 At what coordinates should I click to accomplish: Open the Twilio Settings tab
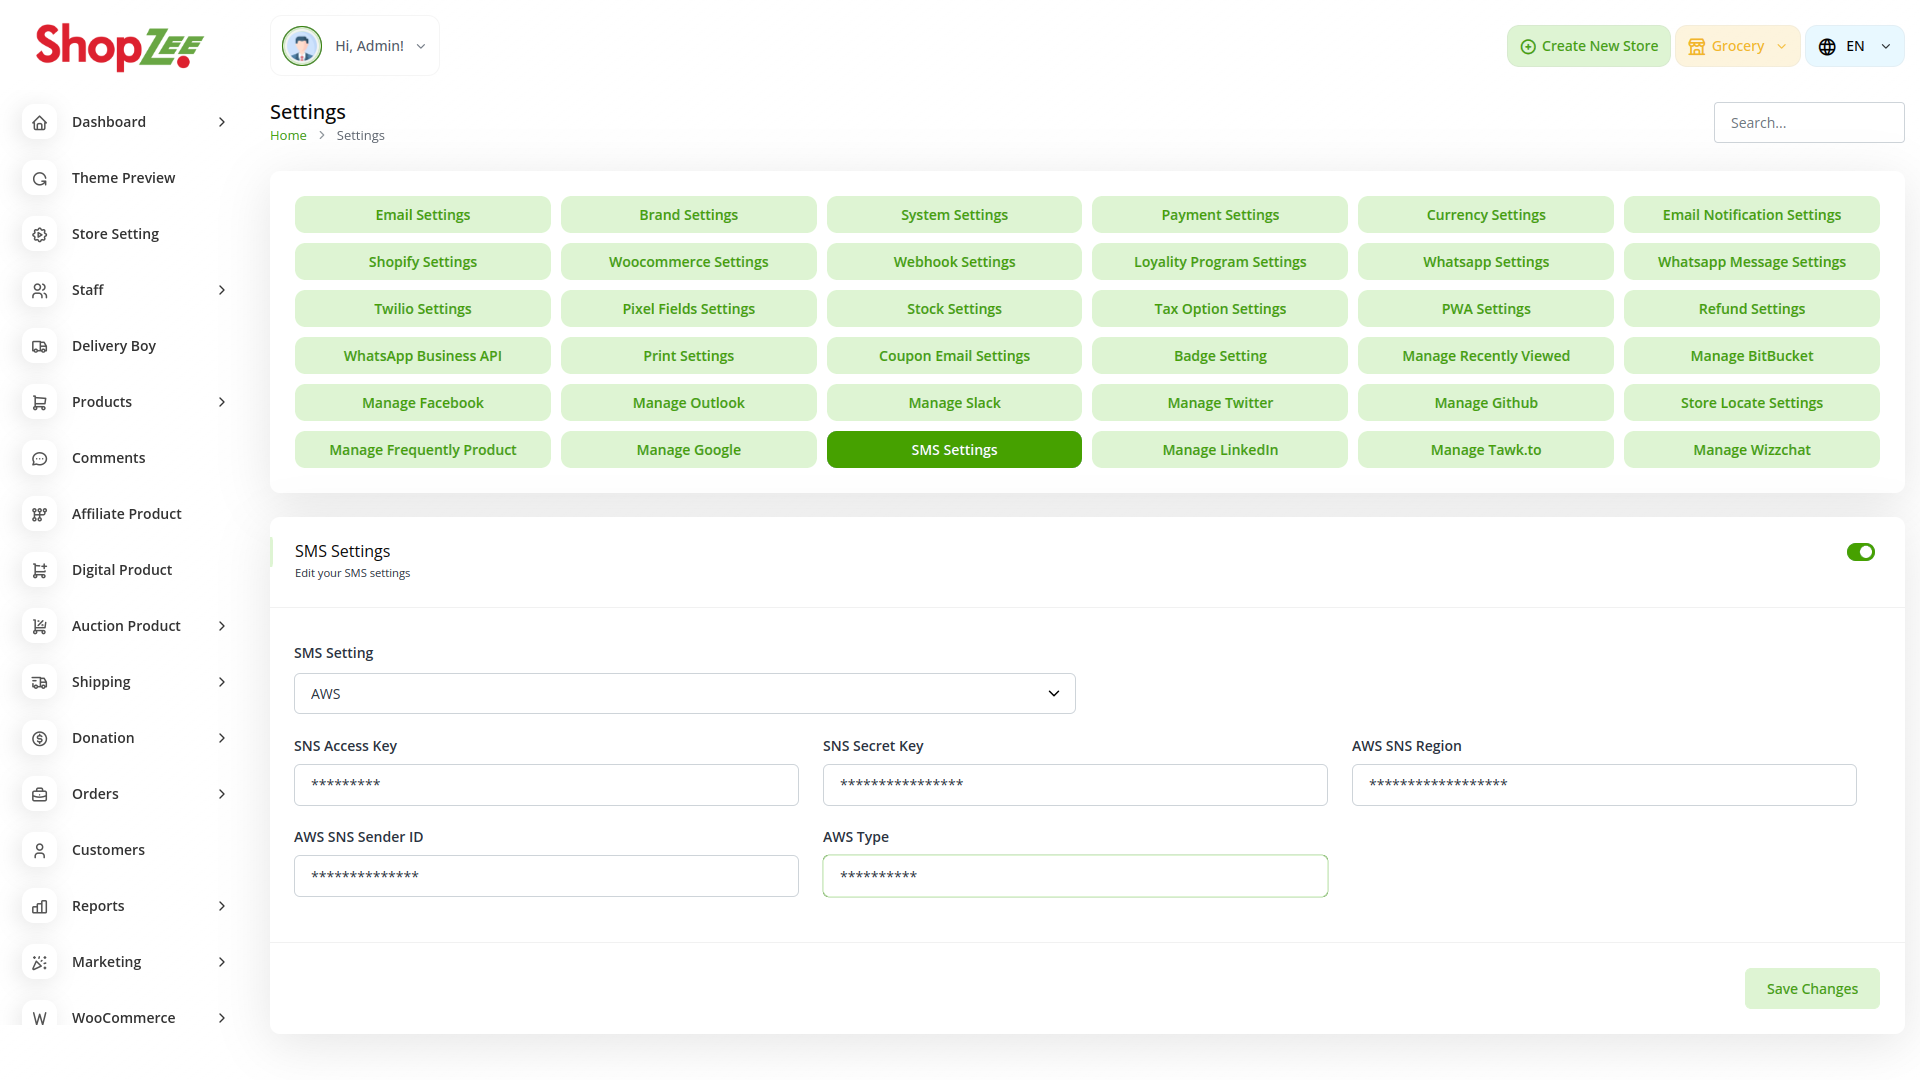click(x=422, y=309)
